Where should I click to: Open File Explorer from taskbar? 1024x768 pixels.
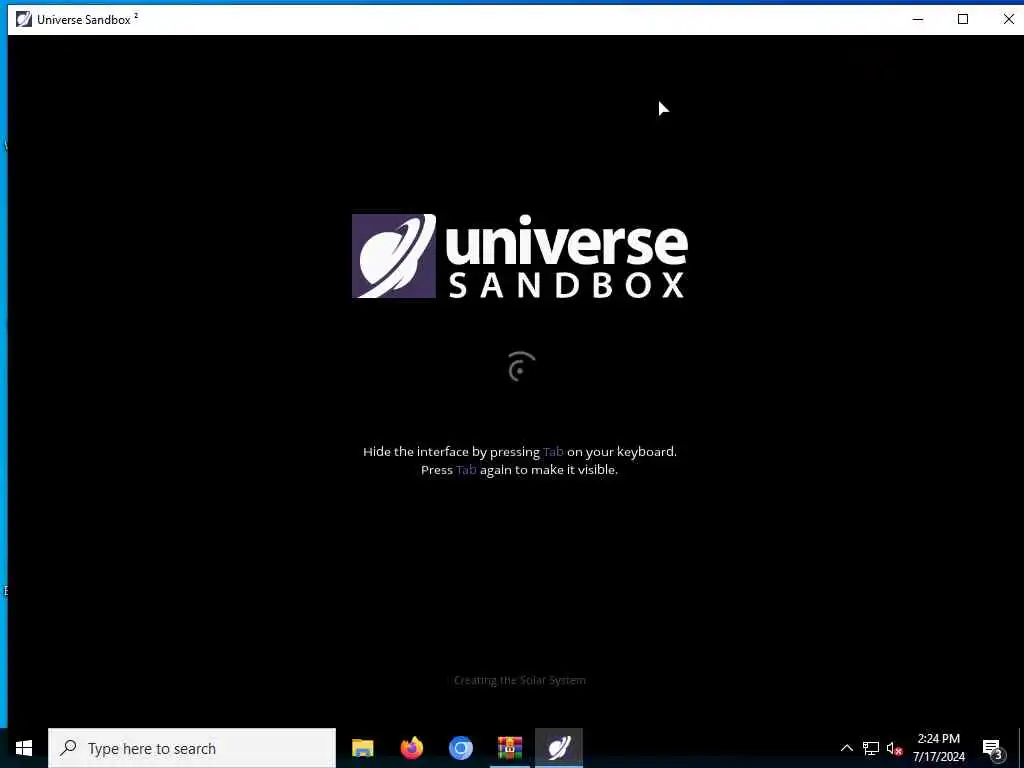(x=362, y=748)
